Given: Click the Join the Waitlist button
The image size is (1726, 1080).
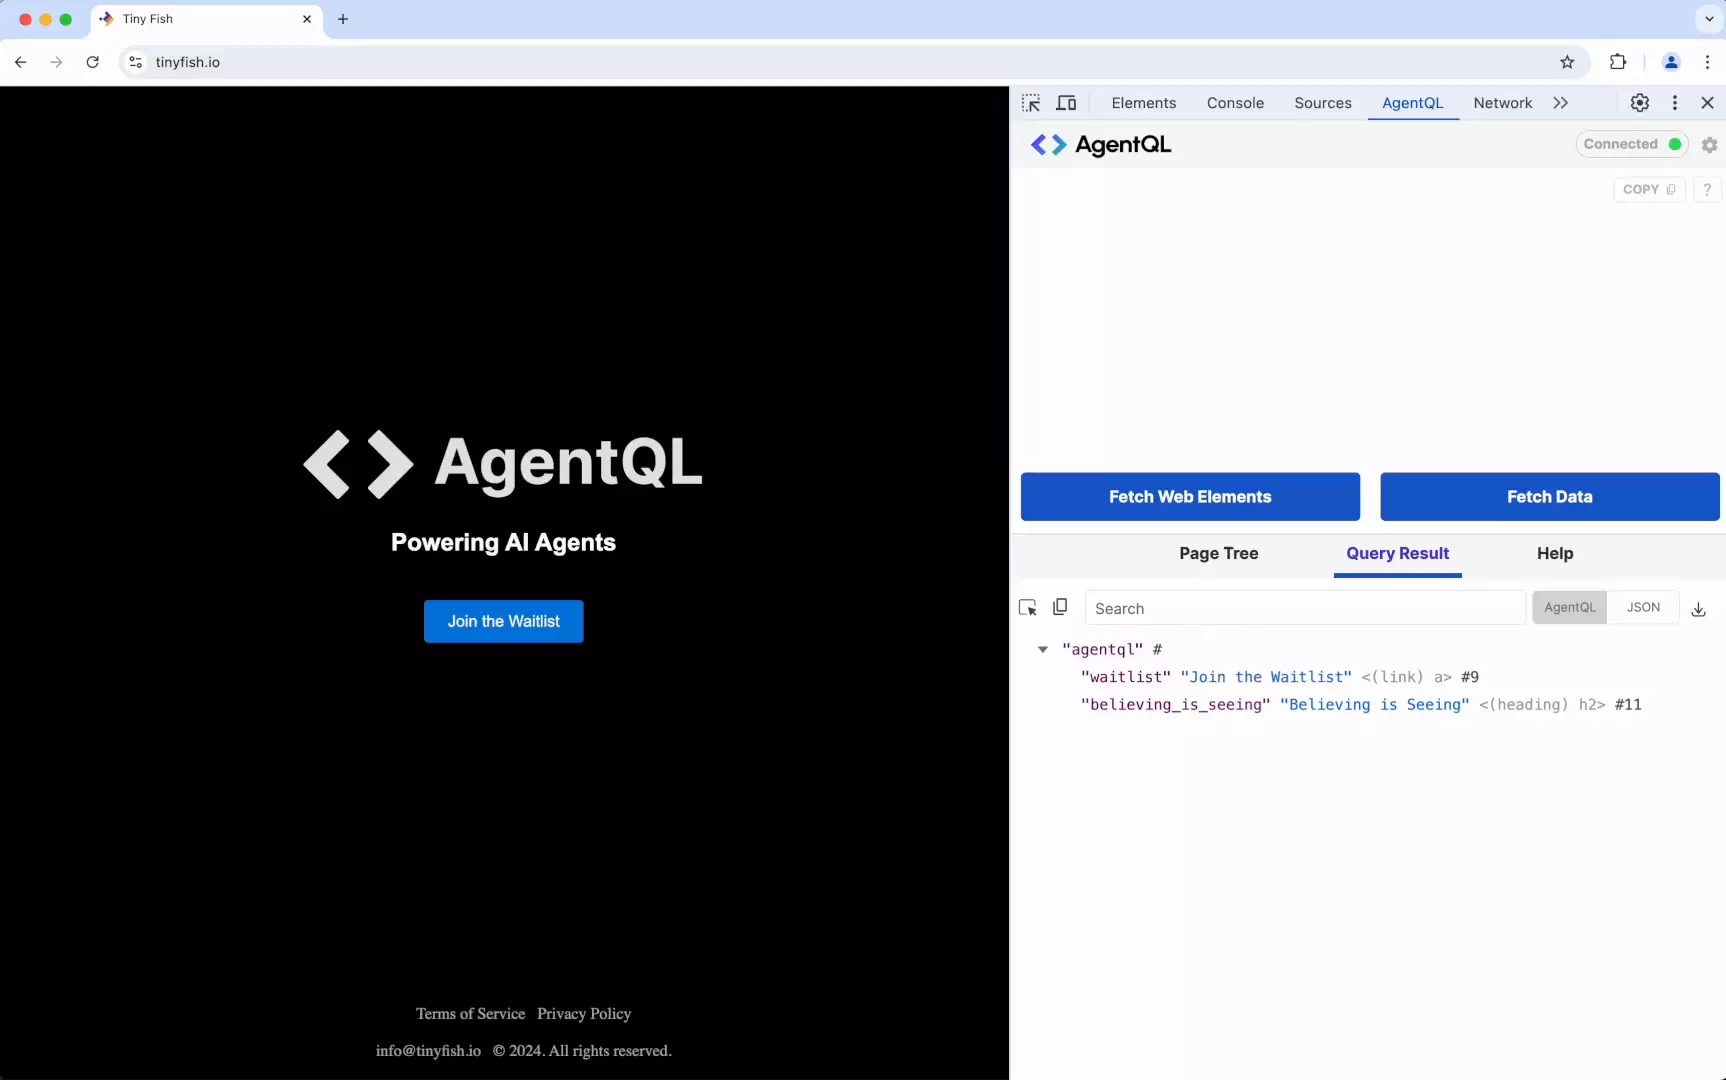Looking at the screenshot, I should click(x=504, y=621).
